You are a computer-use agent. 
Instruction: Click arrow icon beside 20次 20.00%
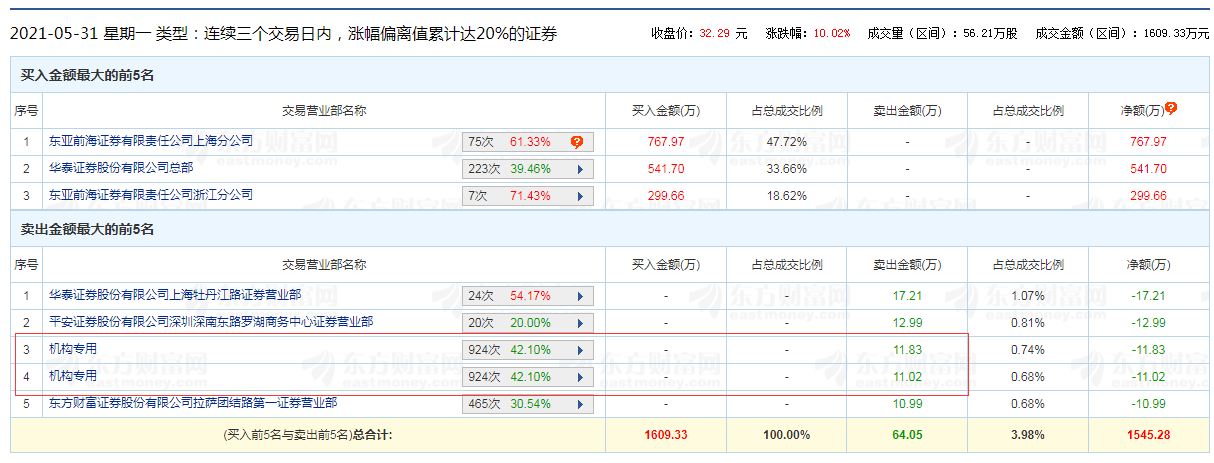point(580,323)
